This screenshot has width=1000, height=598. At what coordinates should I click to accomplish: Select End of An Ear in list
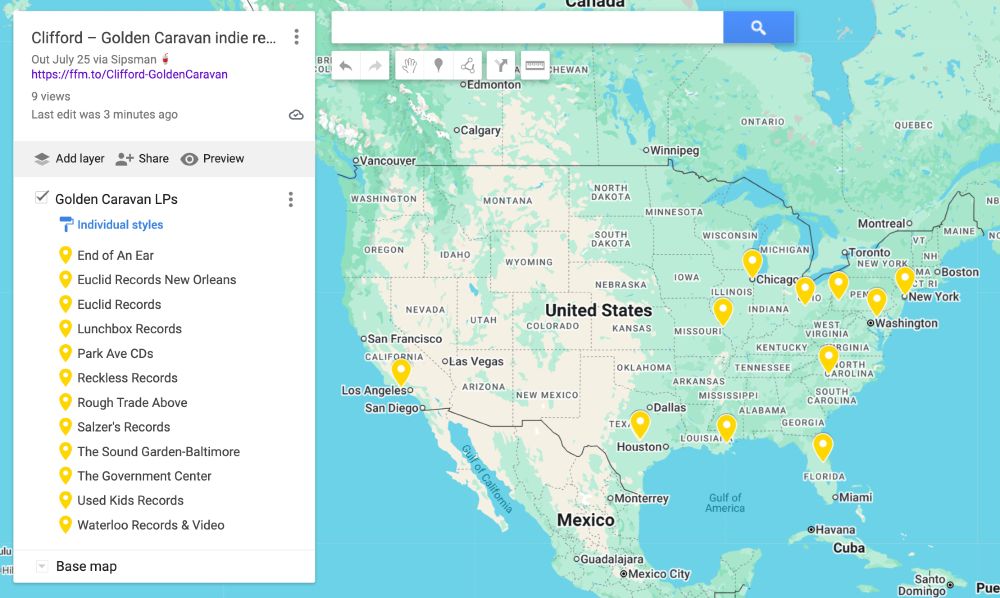pyautogui.click(x=115, y=255)
